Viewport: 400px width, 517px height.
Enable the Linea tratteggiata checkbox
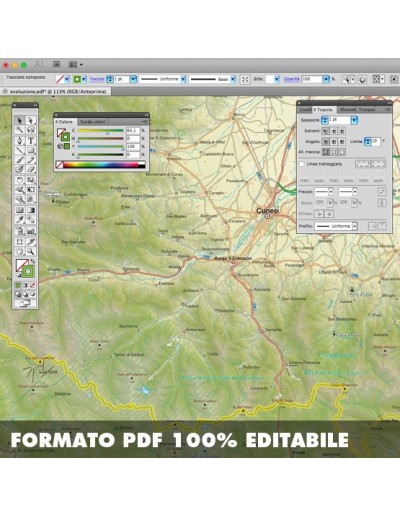302,164
